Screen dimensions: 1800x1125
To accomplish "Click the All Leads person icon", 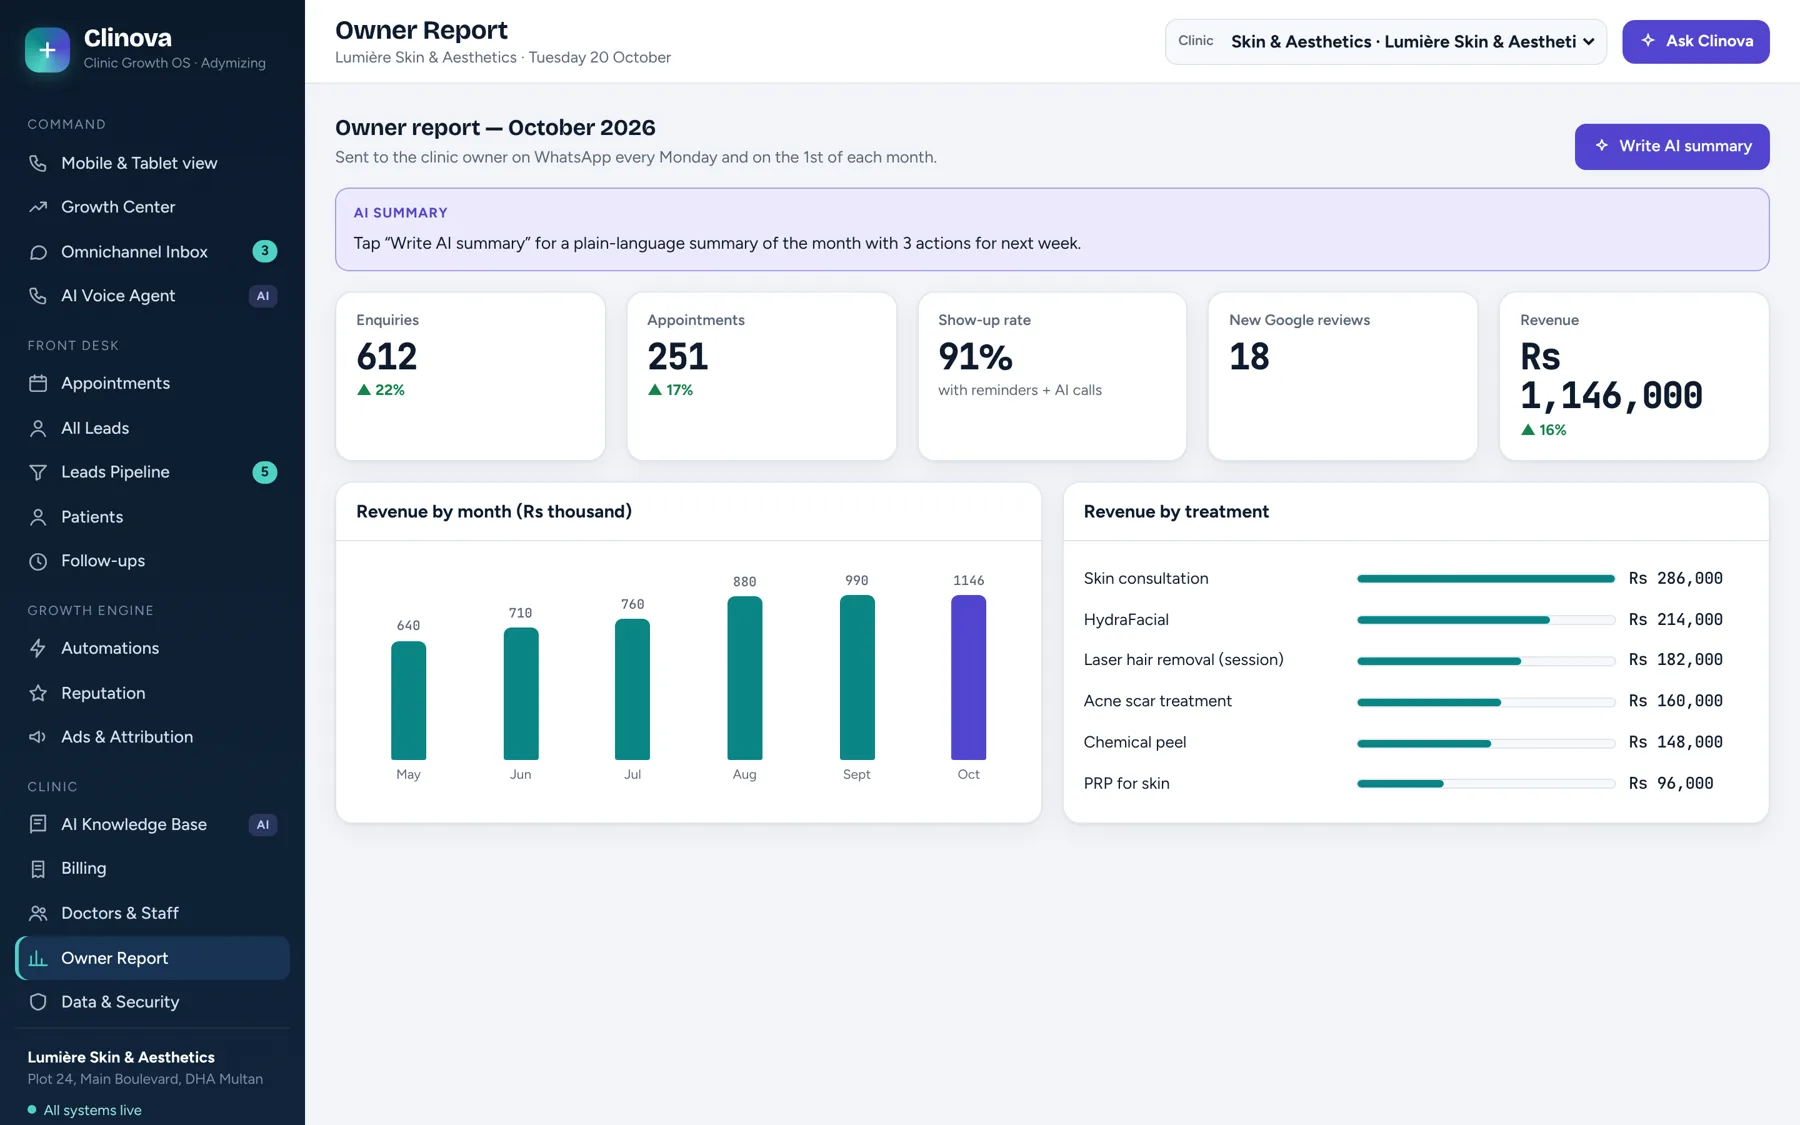I will (x=38, y=428).
